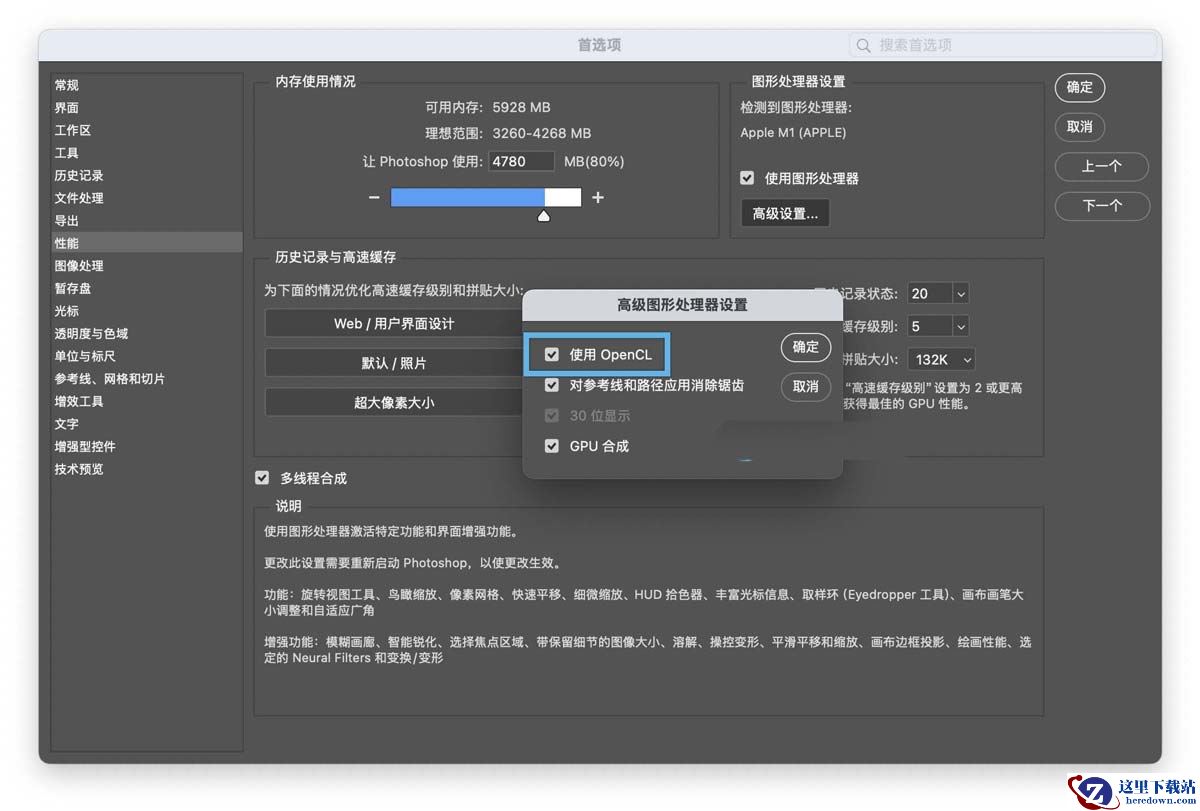Image resolution: width=1200 pixels, height=811 pixels.
Task: Click the 高级设置... button
Action: pyautogui.click(x=785, y=213)
